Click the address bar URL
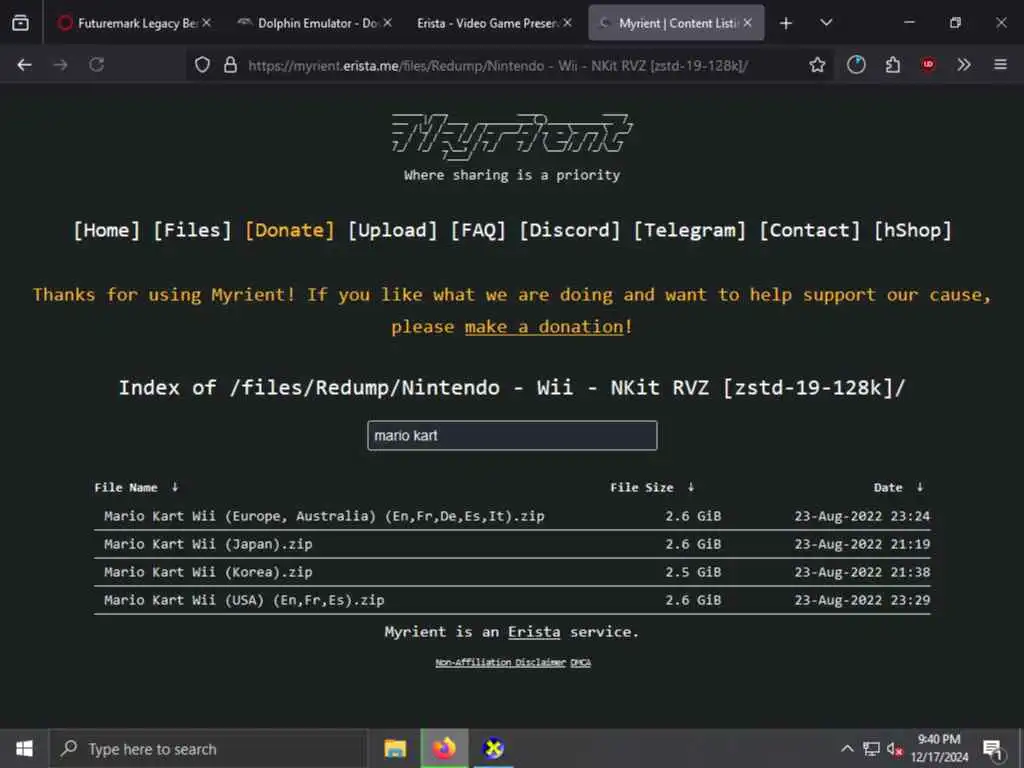Viewport: 1024px width, 768px height. (498, 65)
